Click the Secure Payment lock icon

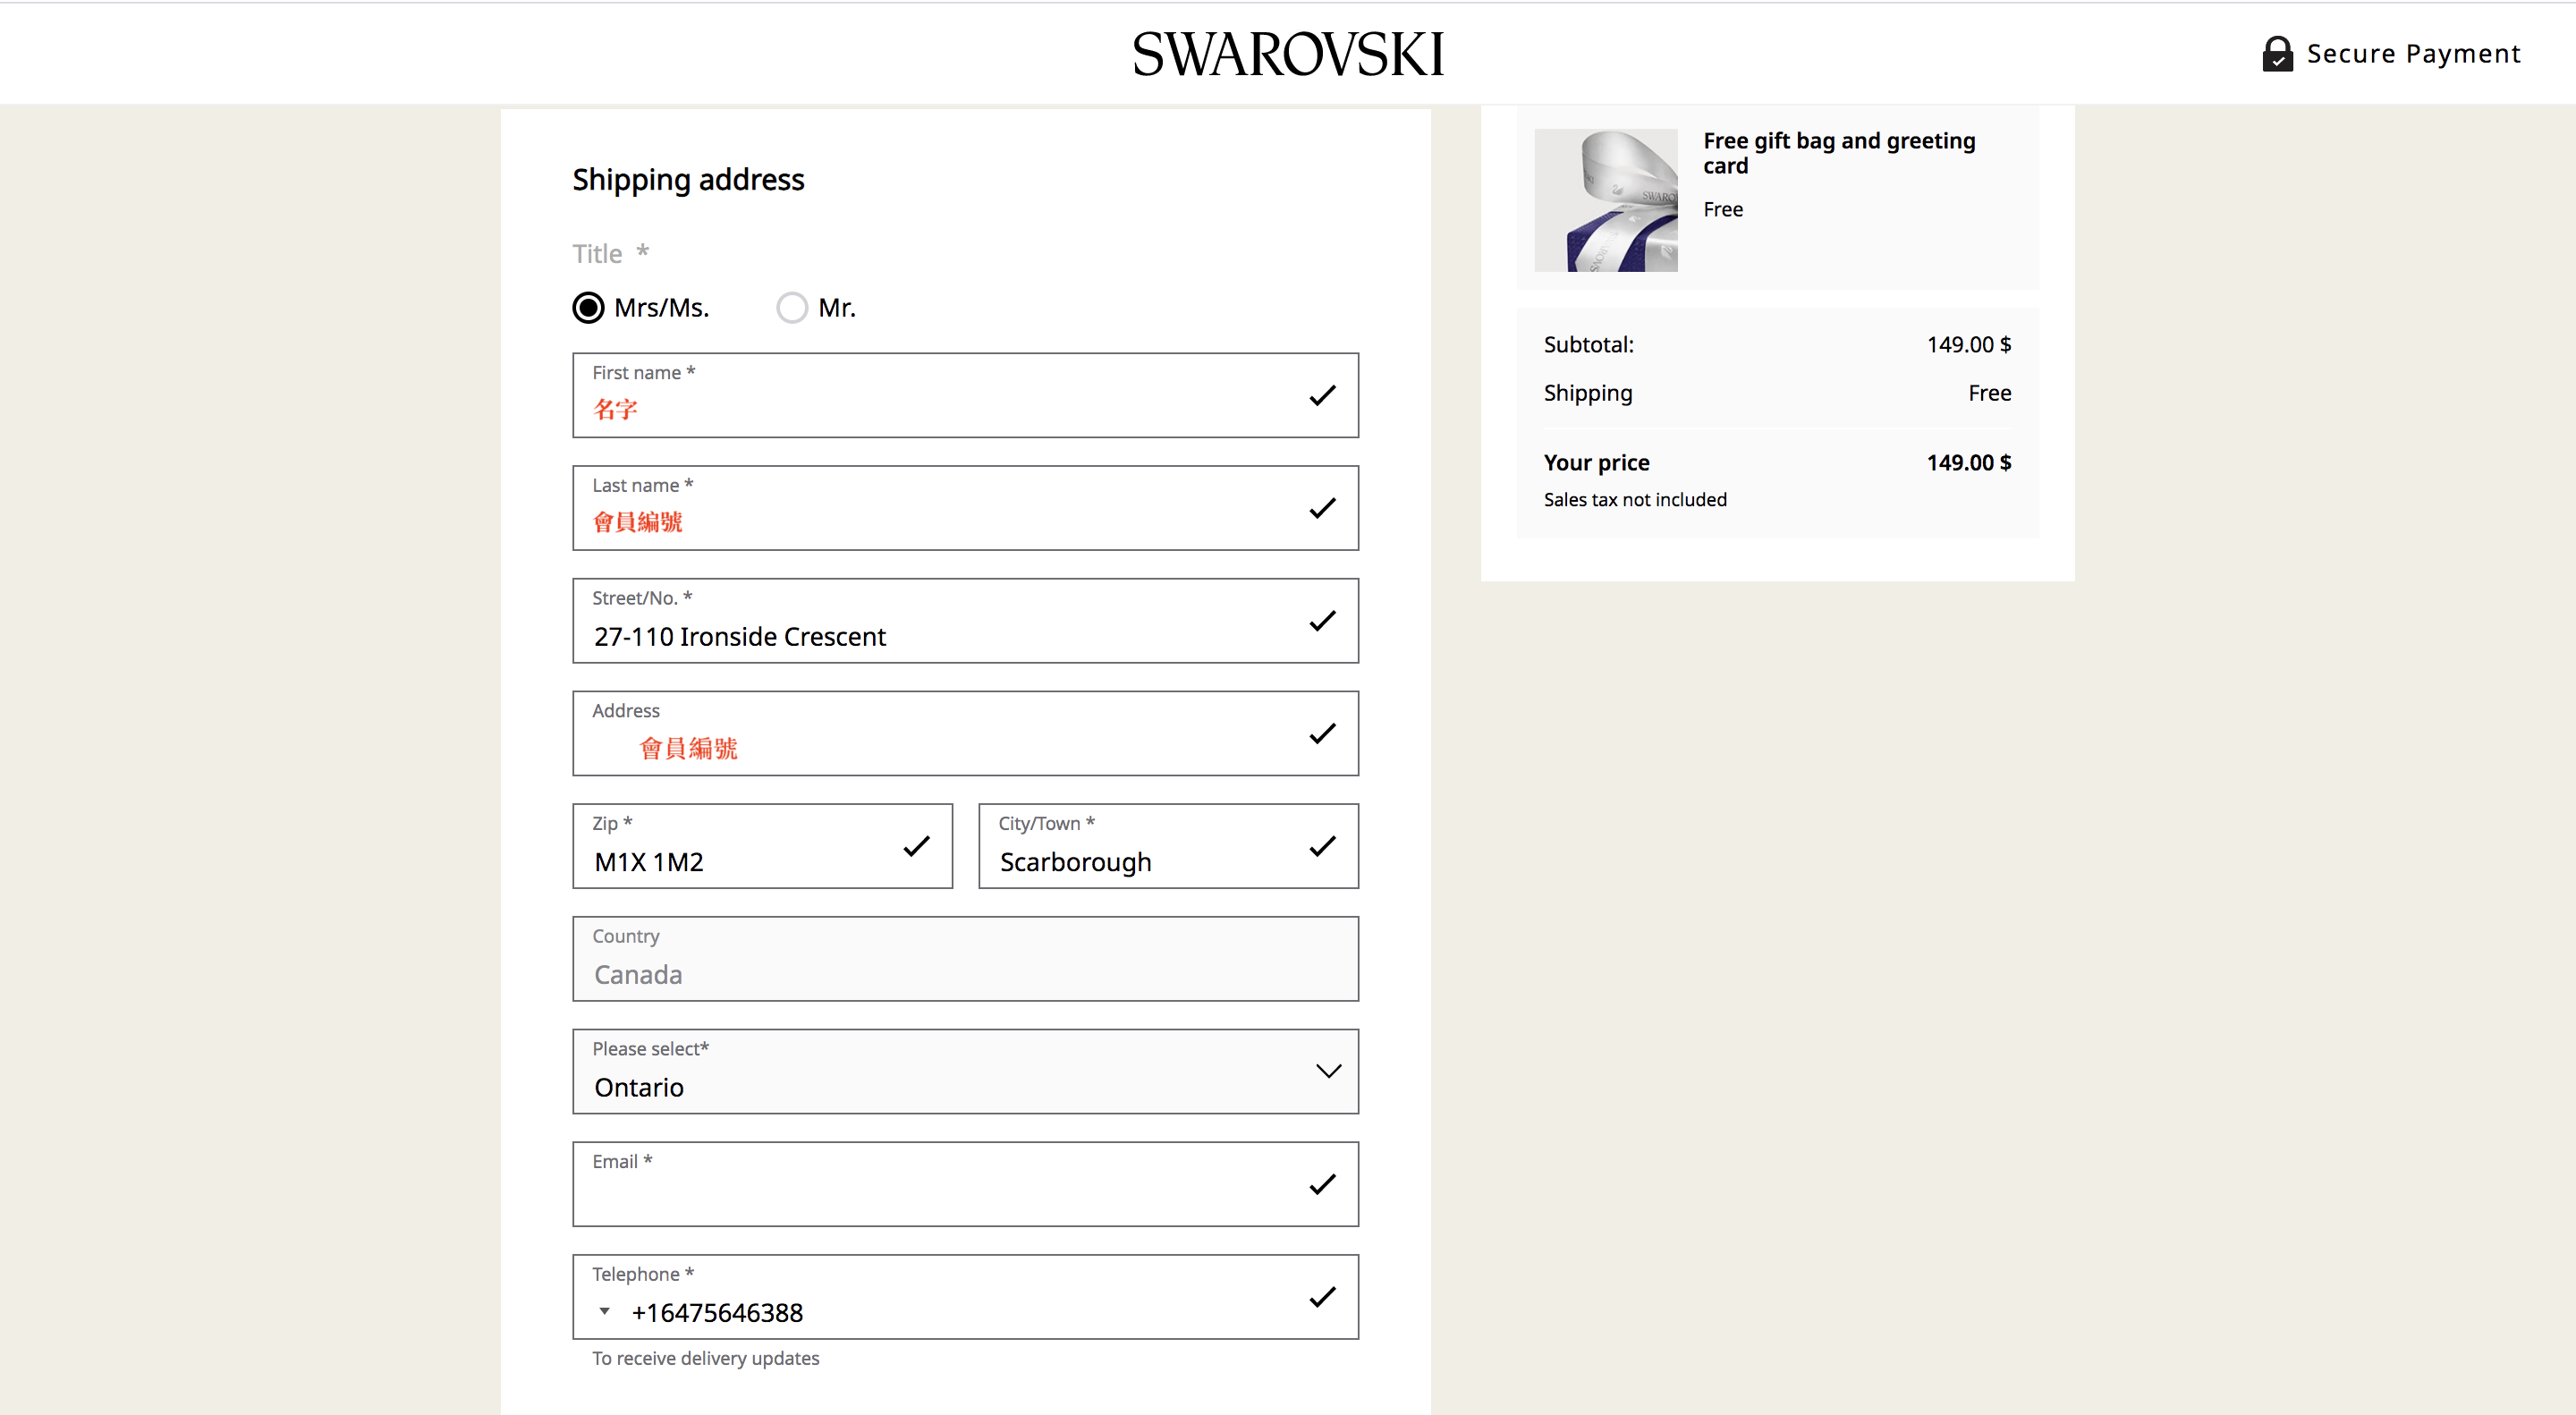[x=2277, y=54]
